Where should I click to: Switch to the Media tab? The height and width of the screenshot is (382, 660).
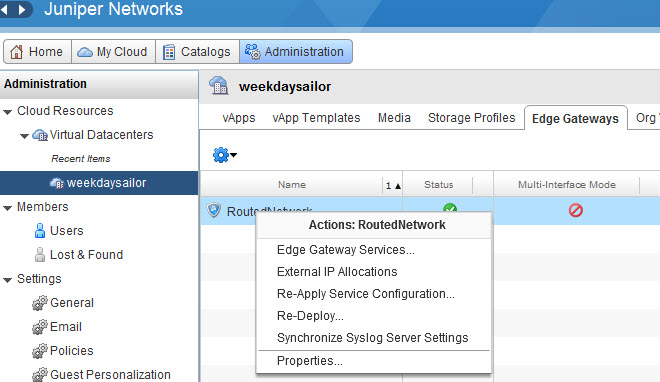coord(394,118)
